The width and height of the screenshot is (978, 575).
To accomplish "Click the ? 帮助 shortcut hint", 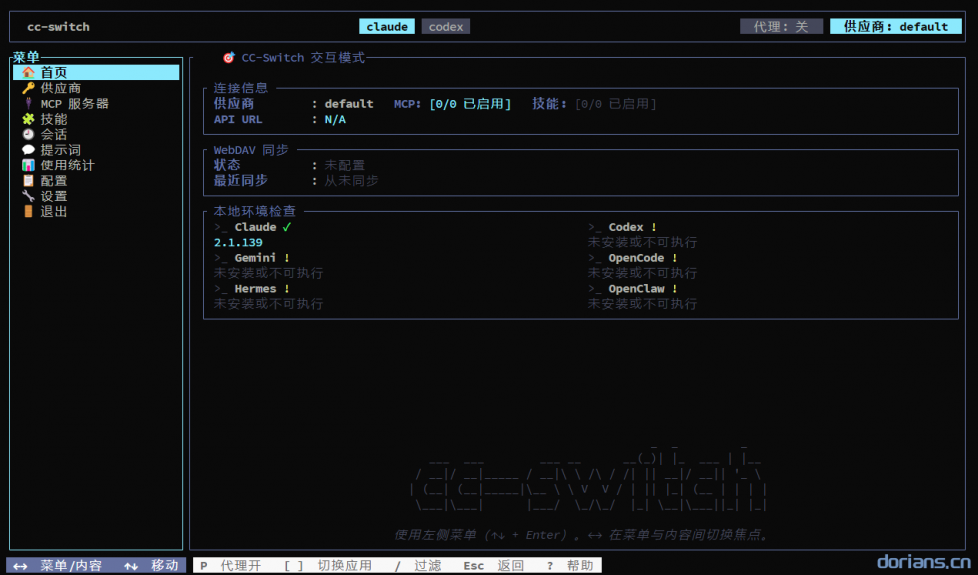I will pyautogui.click(x=569, y=566).
